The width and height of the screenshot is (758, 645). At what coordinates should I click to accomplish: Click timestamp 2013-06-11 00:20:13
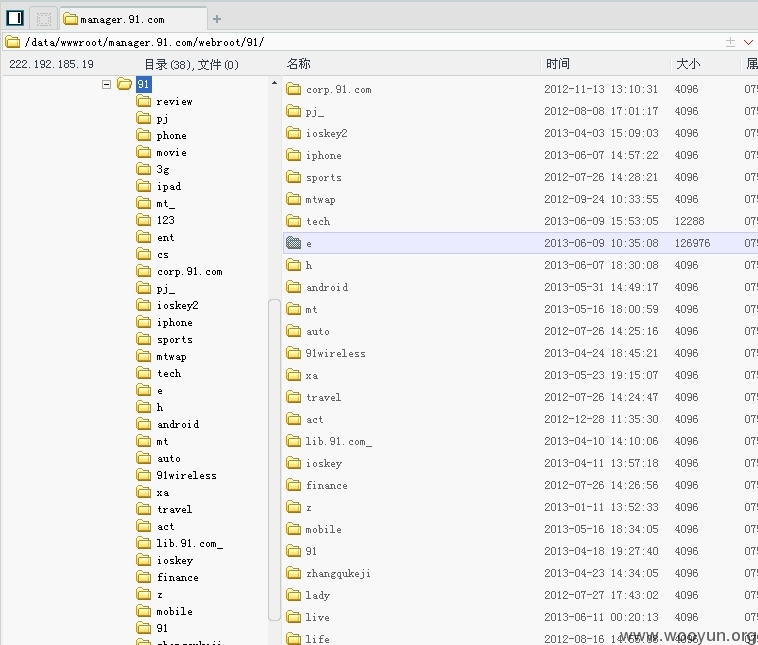click(x=601, y=617)
